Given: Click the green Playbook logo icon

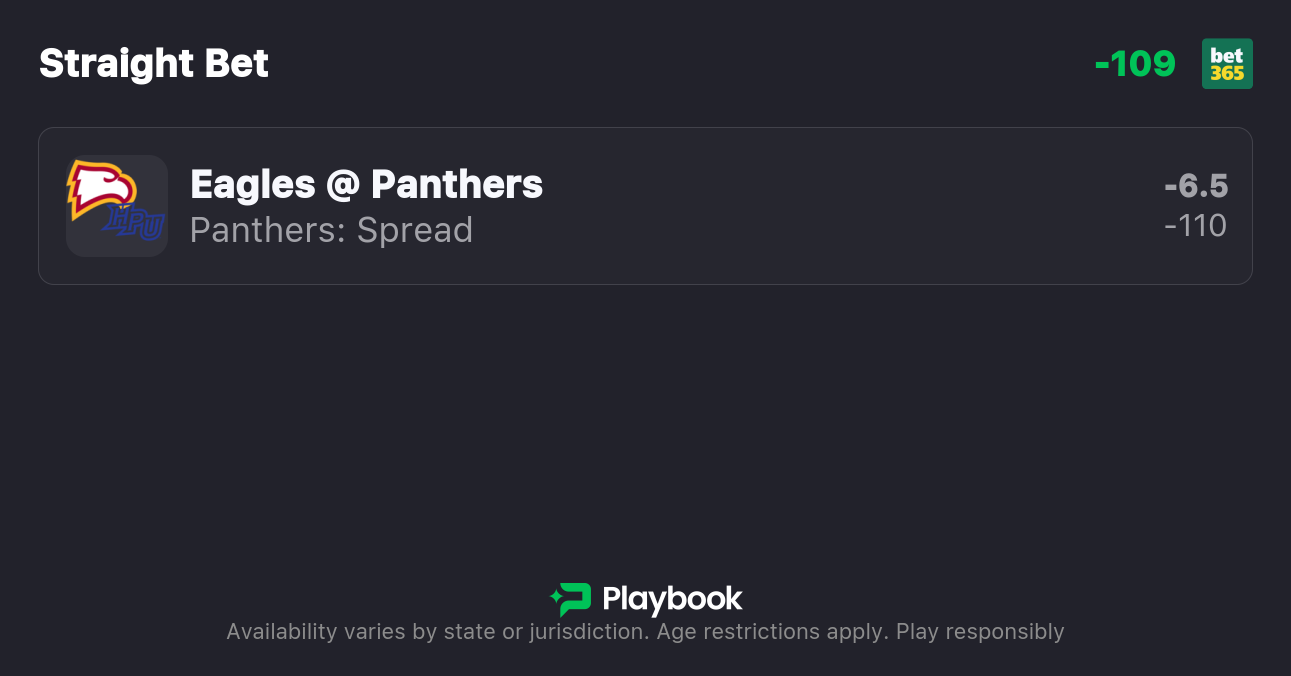Looking at the screenshot, I should tap(571, 599).
